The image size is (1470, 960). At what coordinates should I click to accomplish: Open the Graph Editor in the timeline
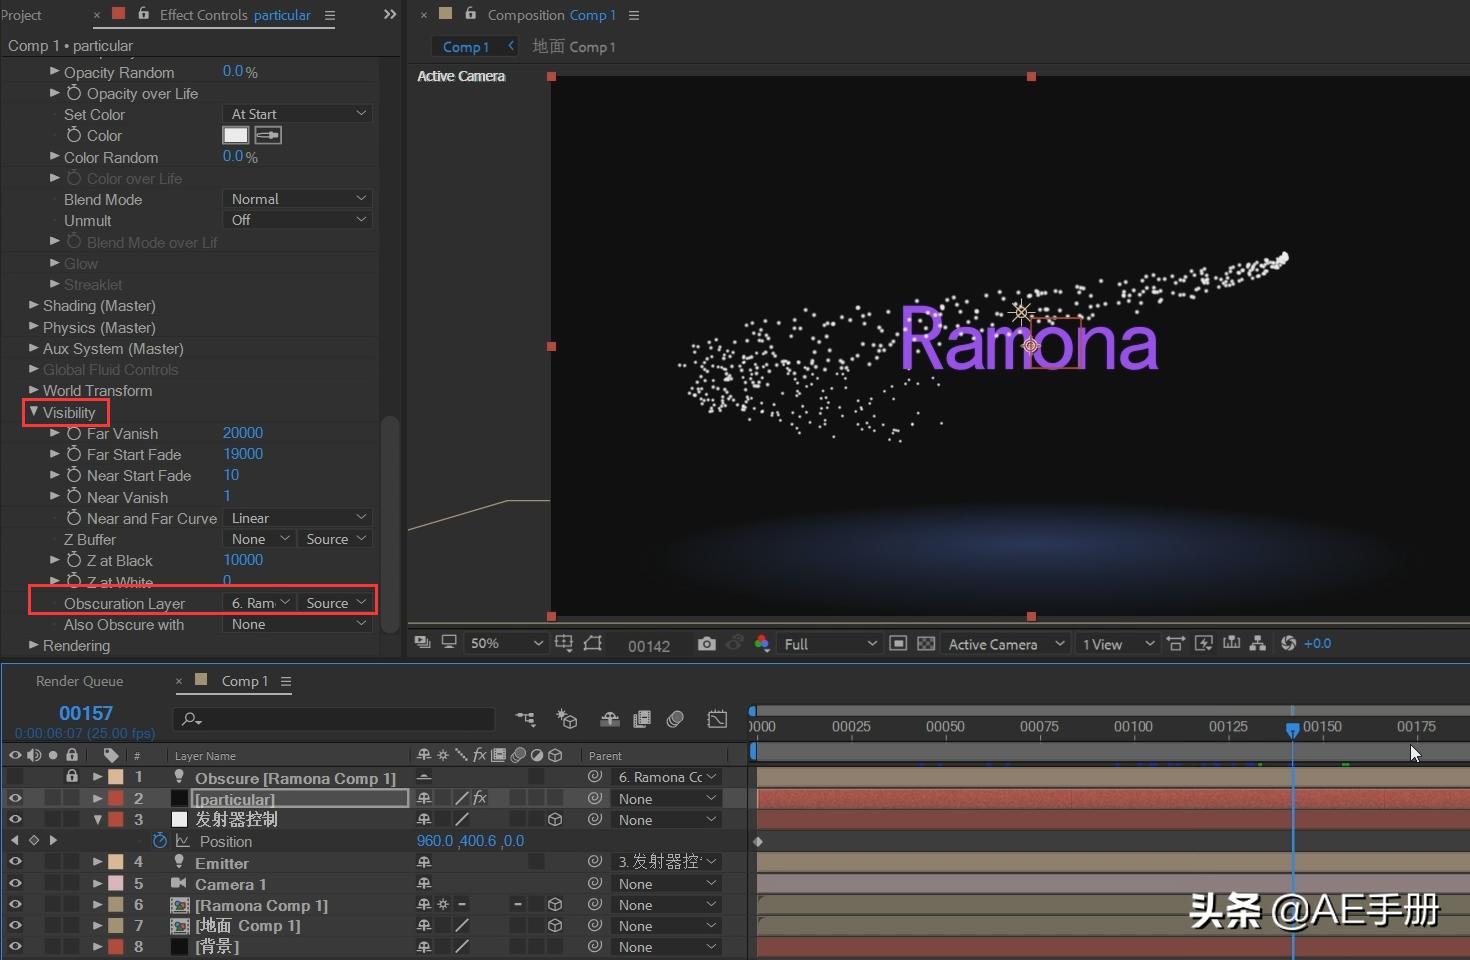point(717,719)
